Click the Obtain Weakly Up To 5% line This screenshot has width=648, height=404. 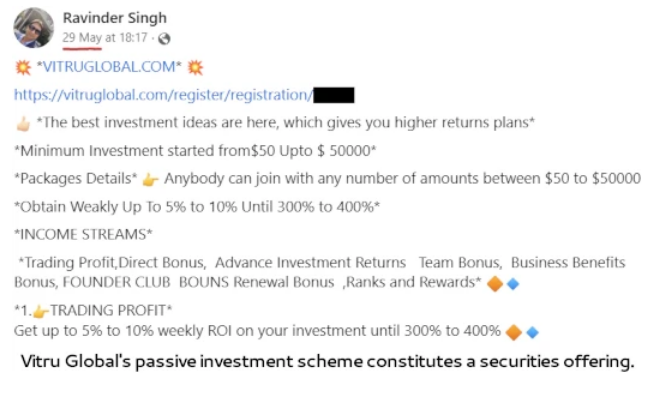click(198, 206)
